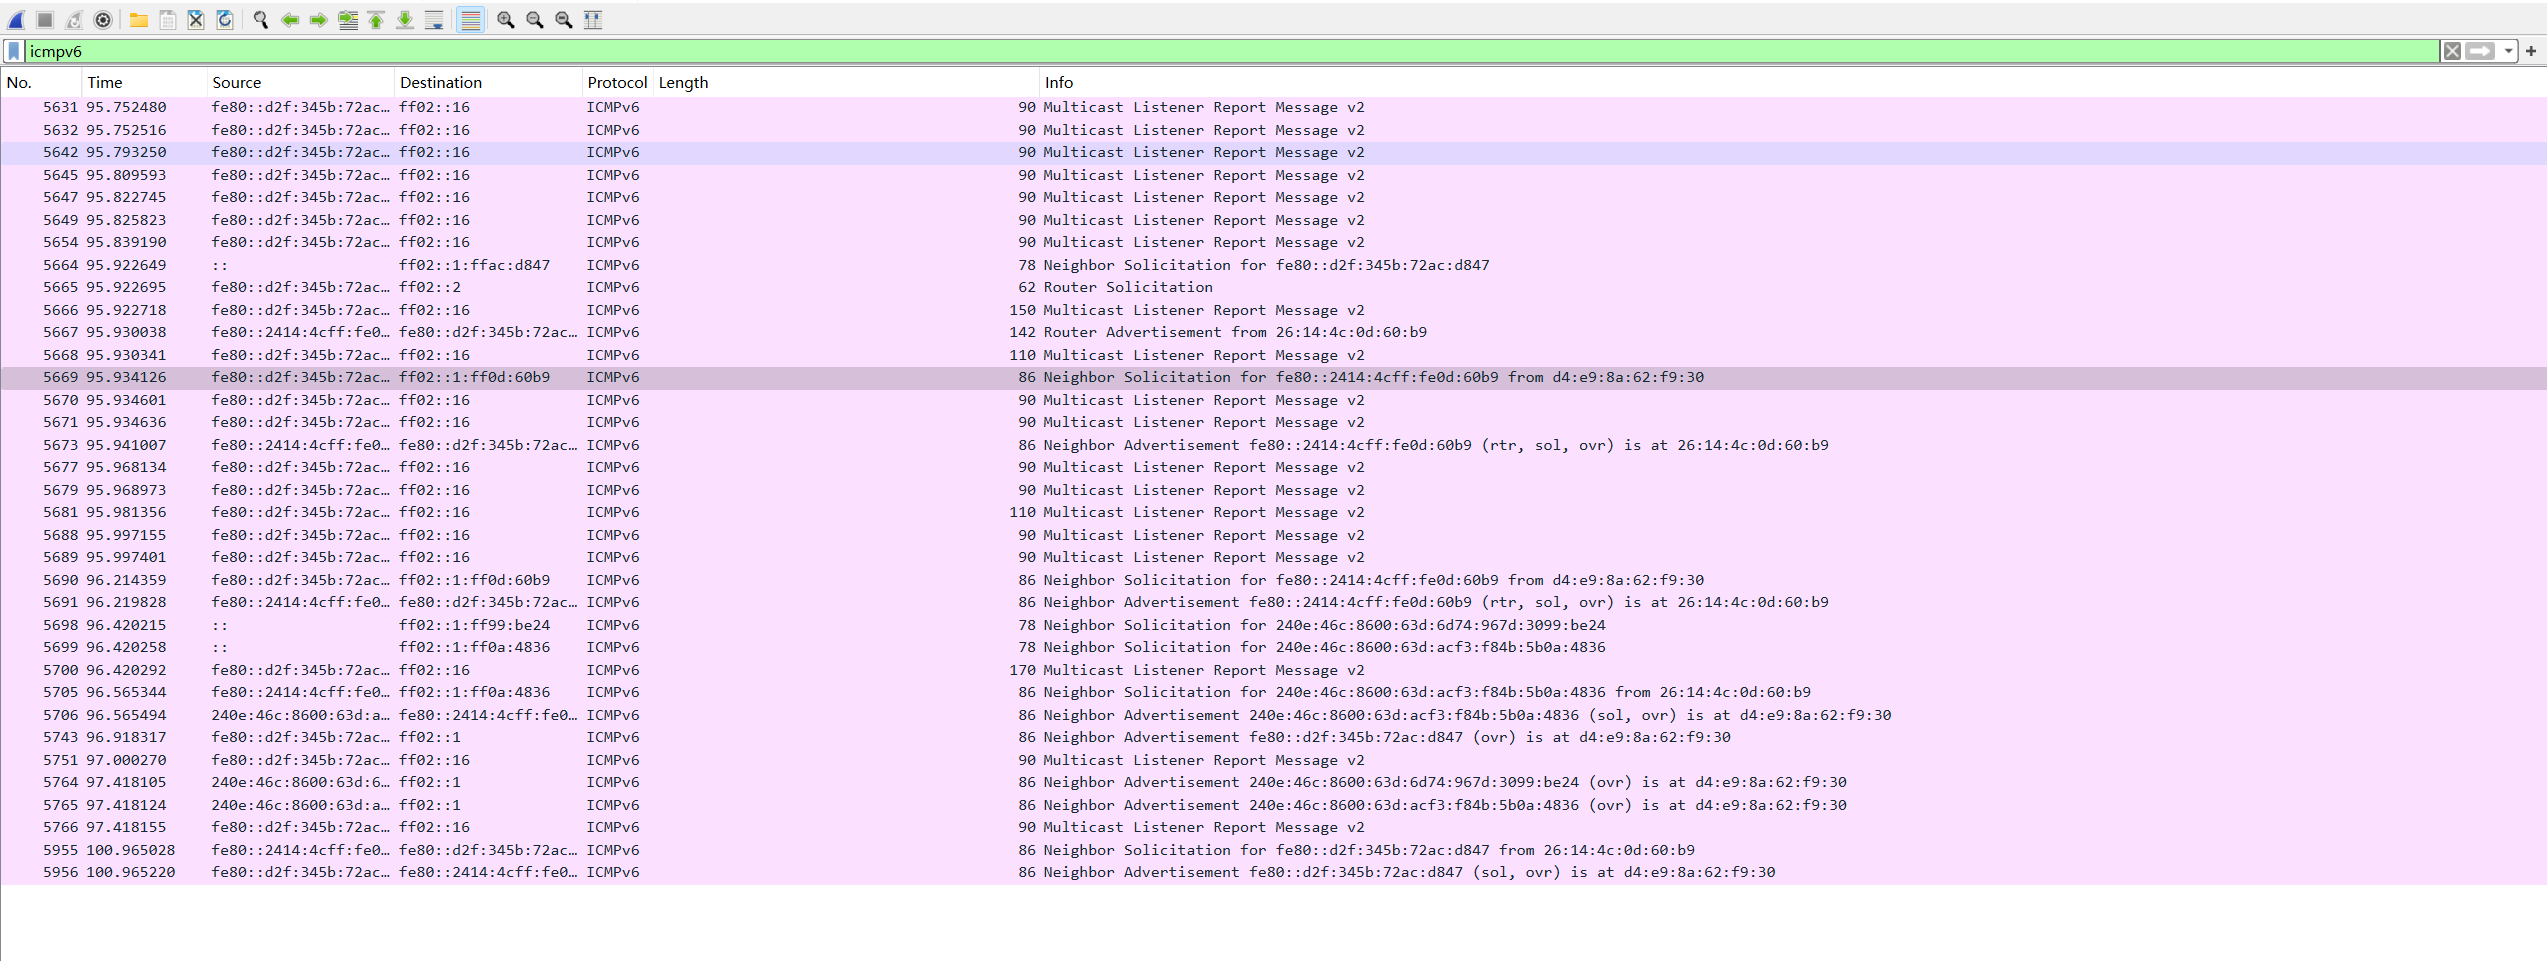Select packet 5700 with length 170
The image size is (2547, 961).
(x=1273, y=670)
